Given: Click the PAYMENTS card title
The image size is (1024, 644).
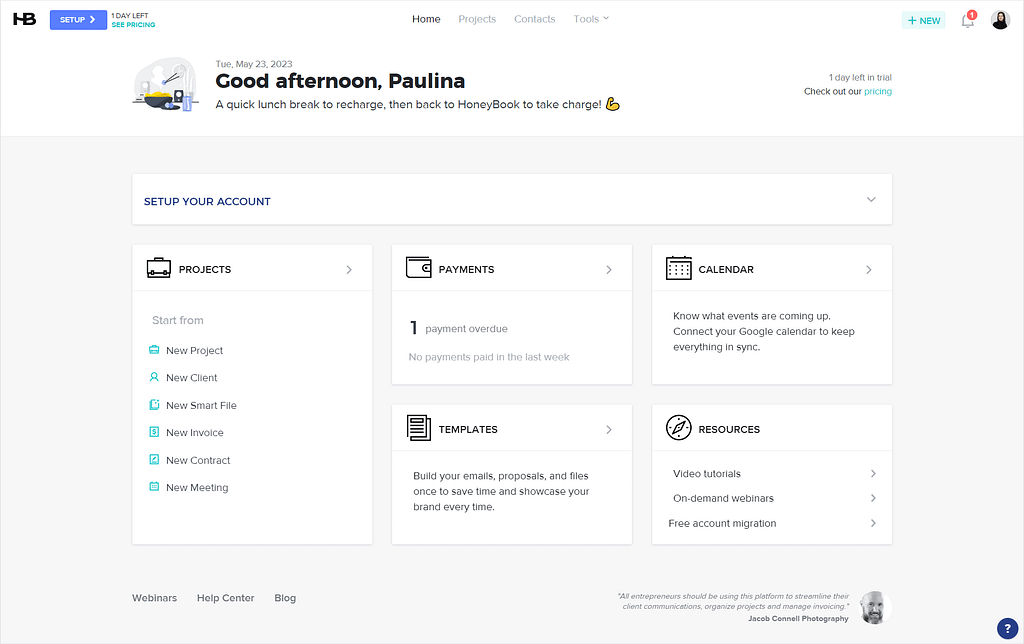Looking at the screenshot, I should tap(466, 269).
